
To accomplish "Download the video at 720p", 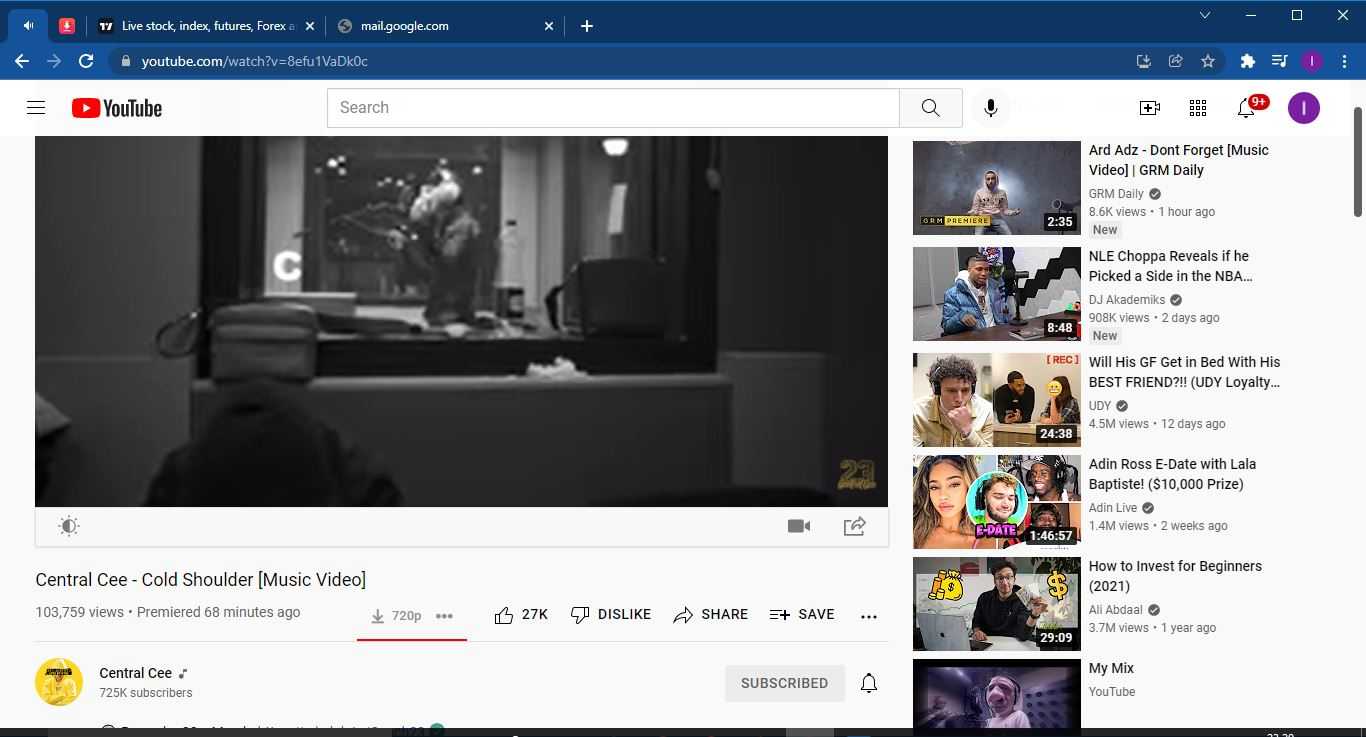I will (x=396, y=616).
